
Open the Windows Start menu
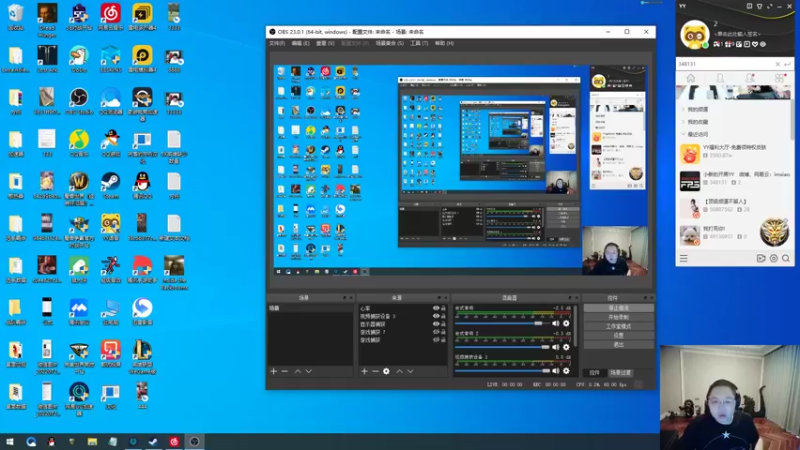pyautogui.click(x=10, y=442)
